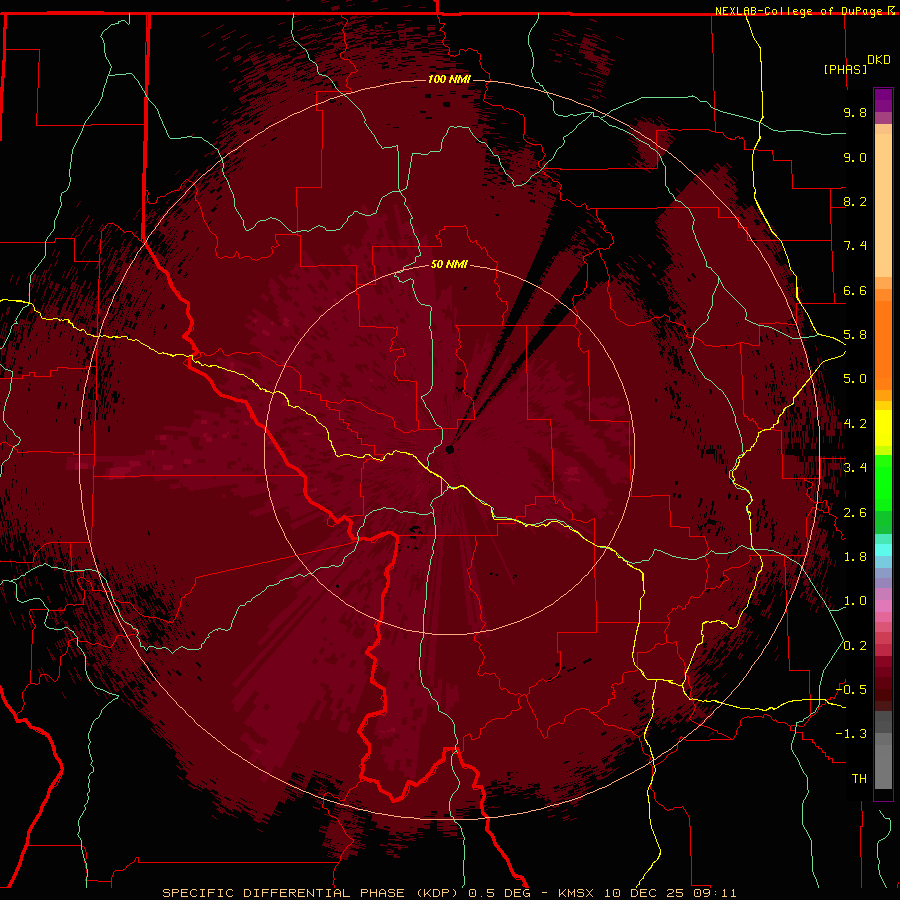Click the bright green color bar segment
This screenshot has width=900, height=900.
883,482
